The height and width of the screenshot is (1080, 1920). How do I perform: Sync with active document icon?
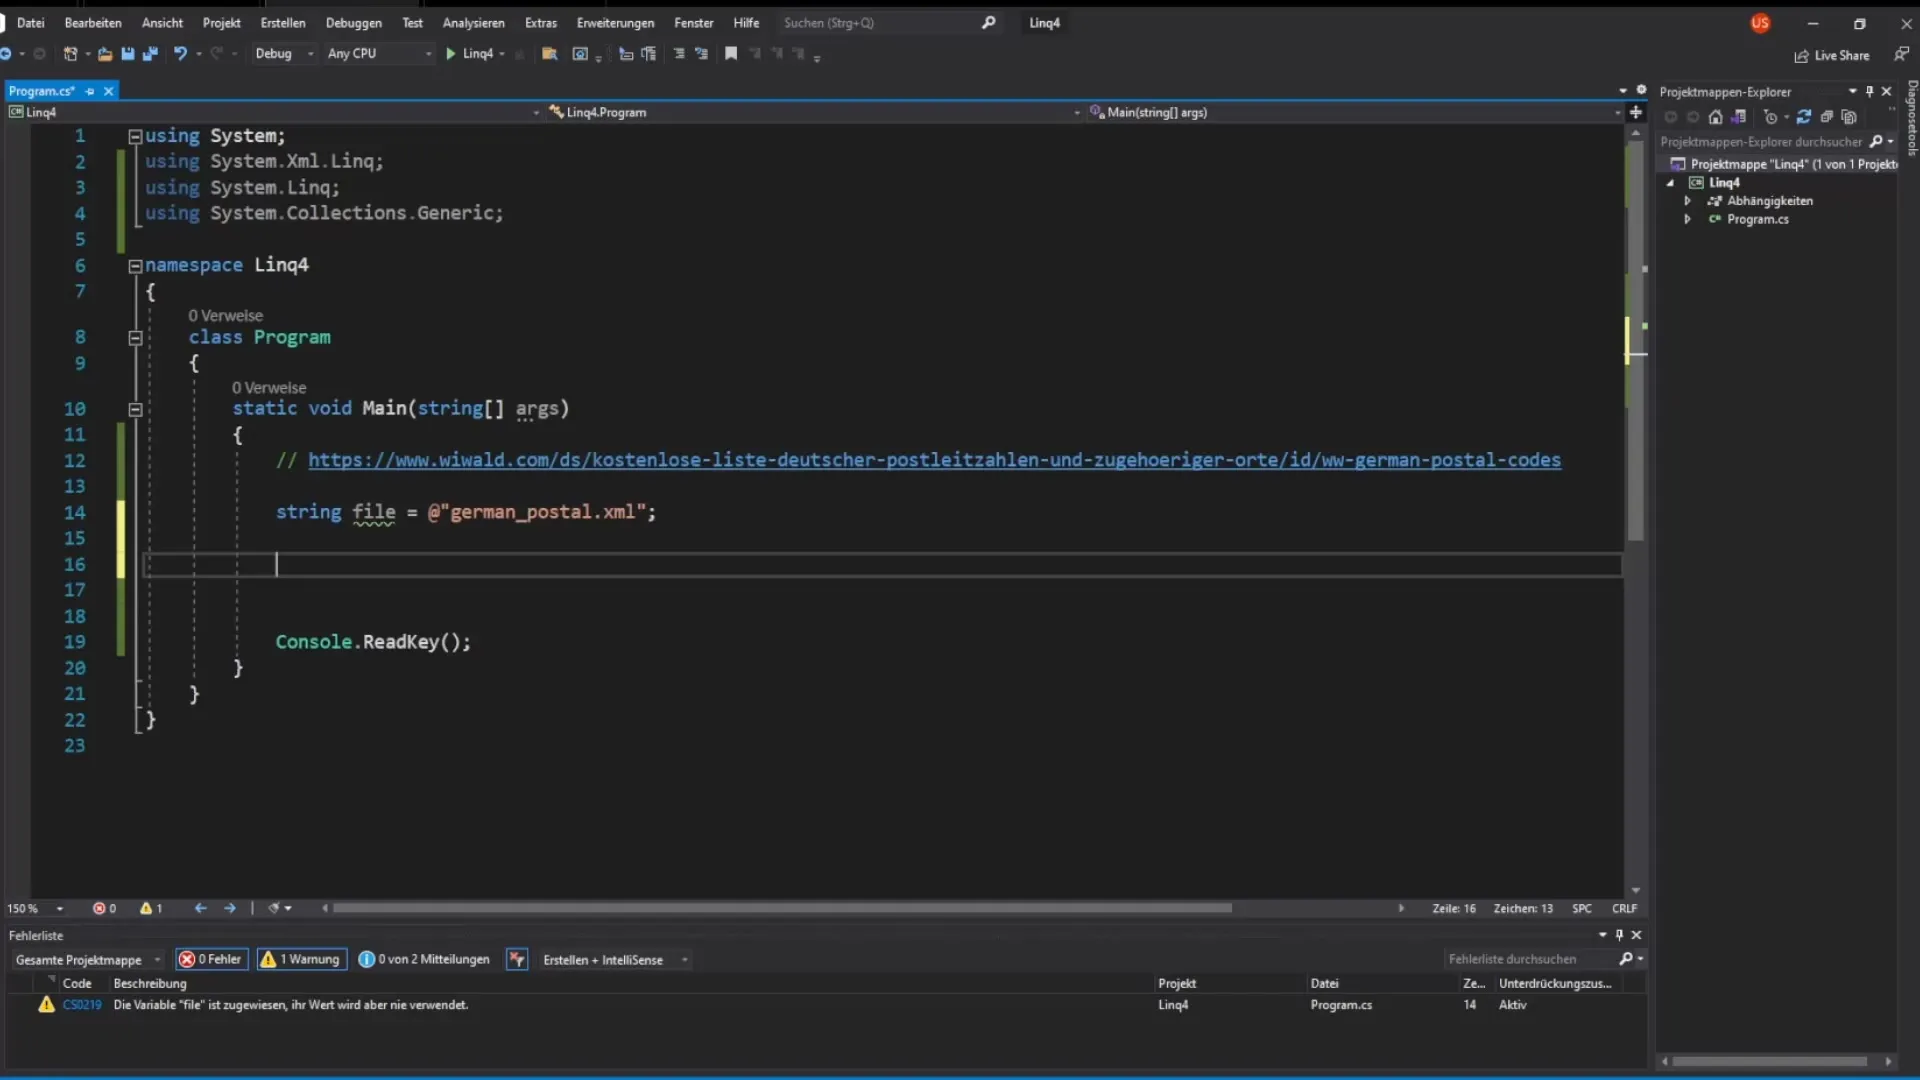1804,117
